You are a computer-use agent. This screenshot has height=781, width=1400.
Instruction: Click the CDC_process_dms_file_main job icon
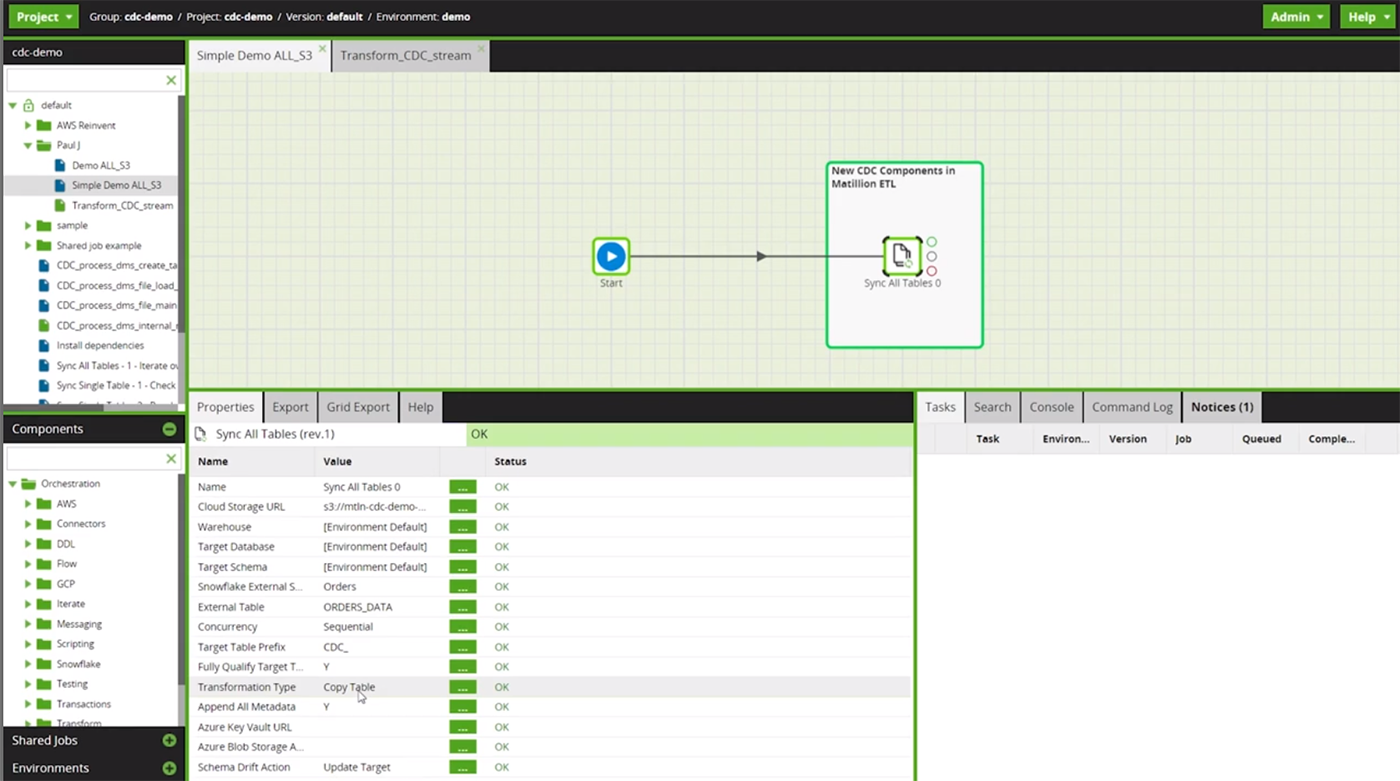(x=44, y=305)
